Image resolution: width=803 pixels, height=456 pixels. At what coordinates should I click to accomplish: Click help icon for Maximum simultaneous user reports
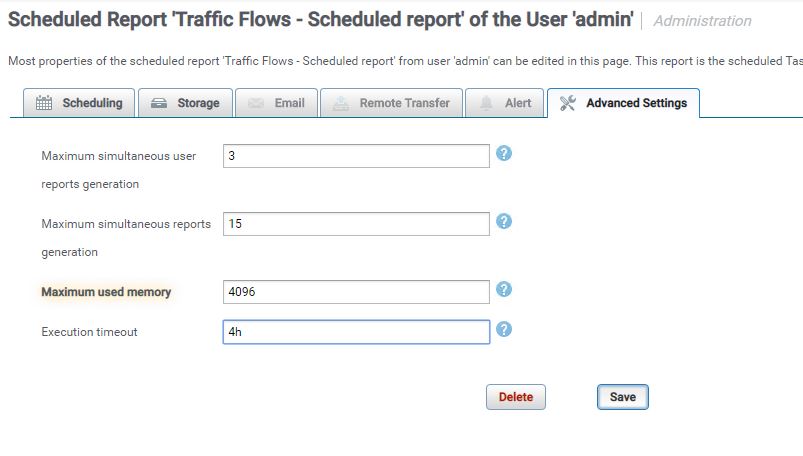click(x=504, y=154)
